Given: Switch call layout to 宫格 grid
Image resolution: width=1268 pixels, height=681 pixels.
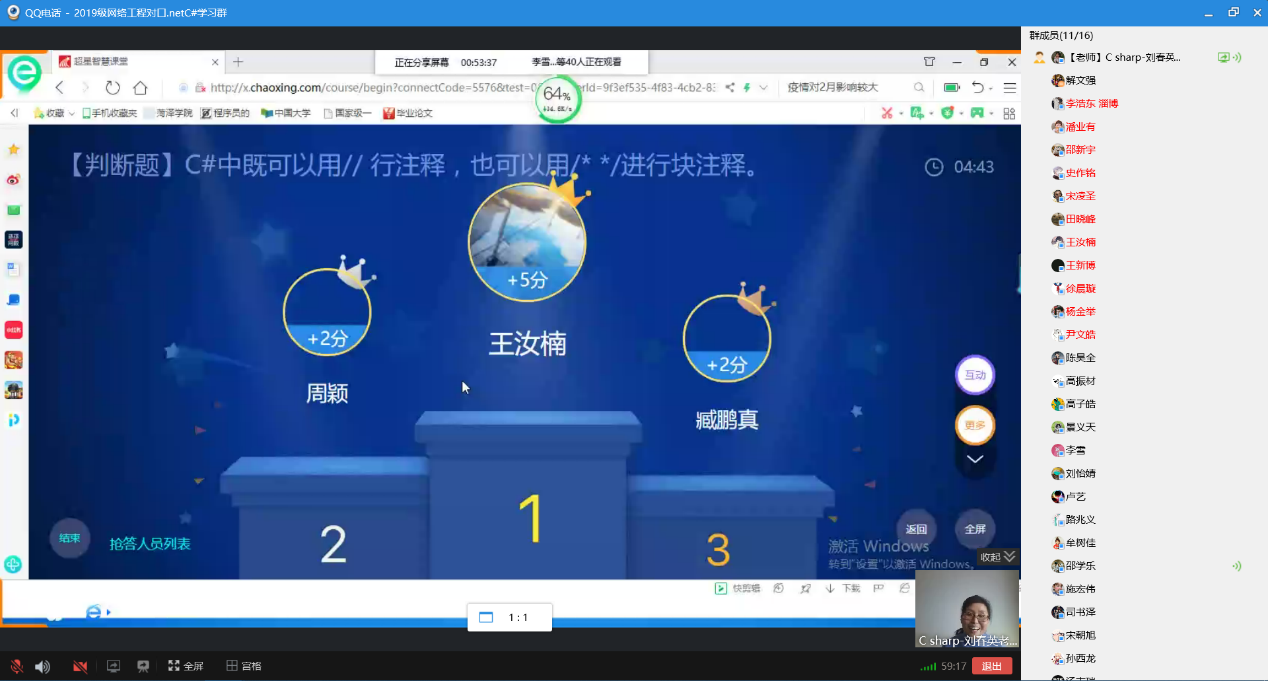Looking at the screenshot, I should click(243, 666).
